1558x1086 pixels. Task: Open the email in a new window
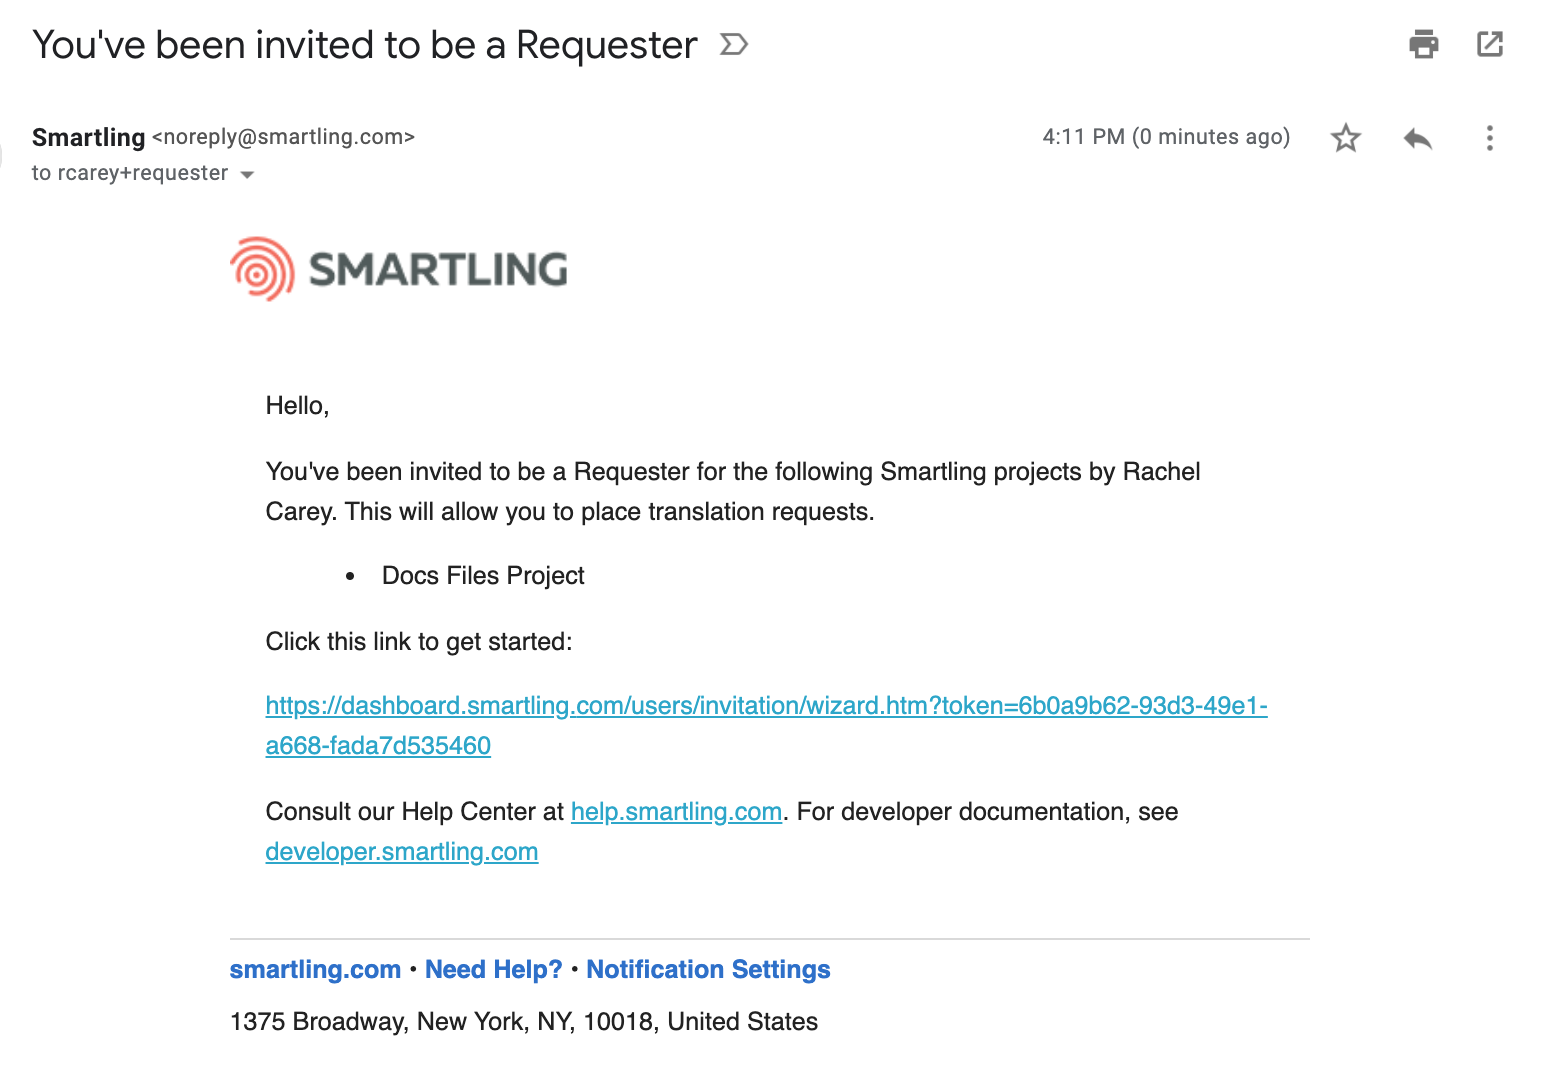pos(1490,44)
